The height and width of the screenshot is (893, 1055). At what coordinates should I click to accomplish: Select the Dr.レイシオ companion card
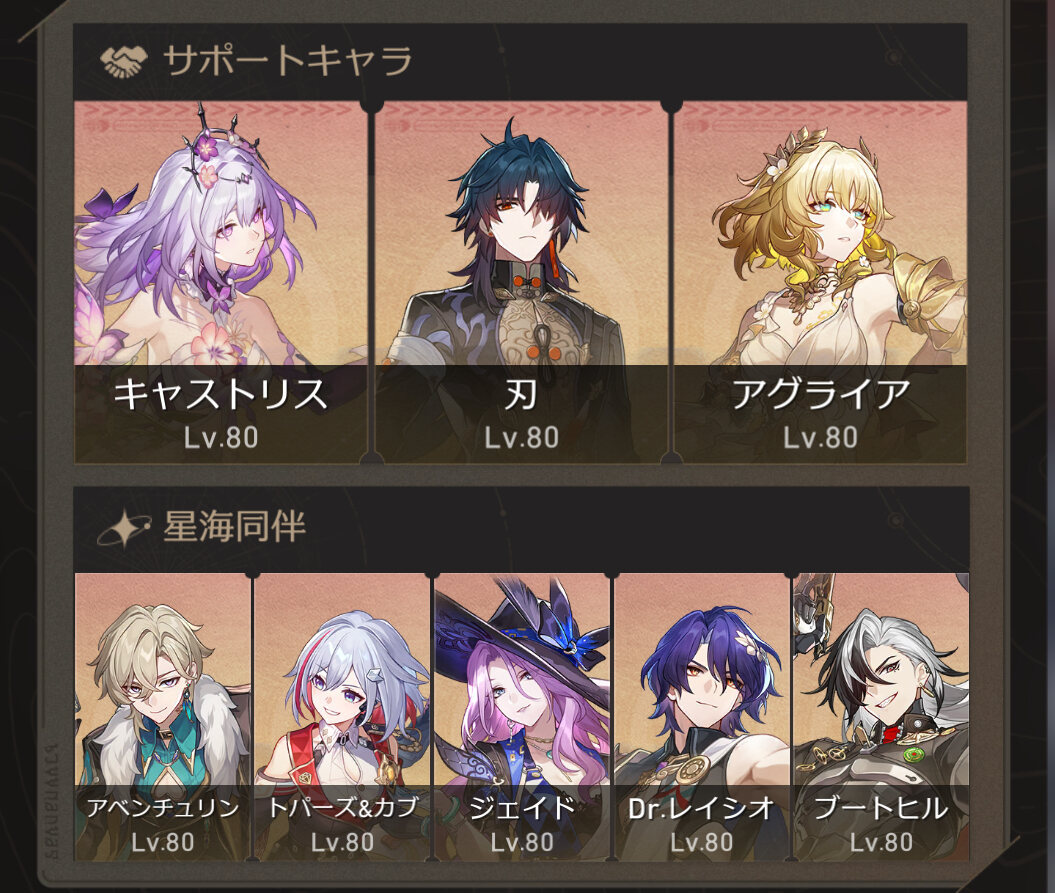(702, 717)
